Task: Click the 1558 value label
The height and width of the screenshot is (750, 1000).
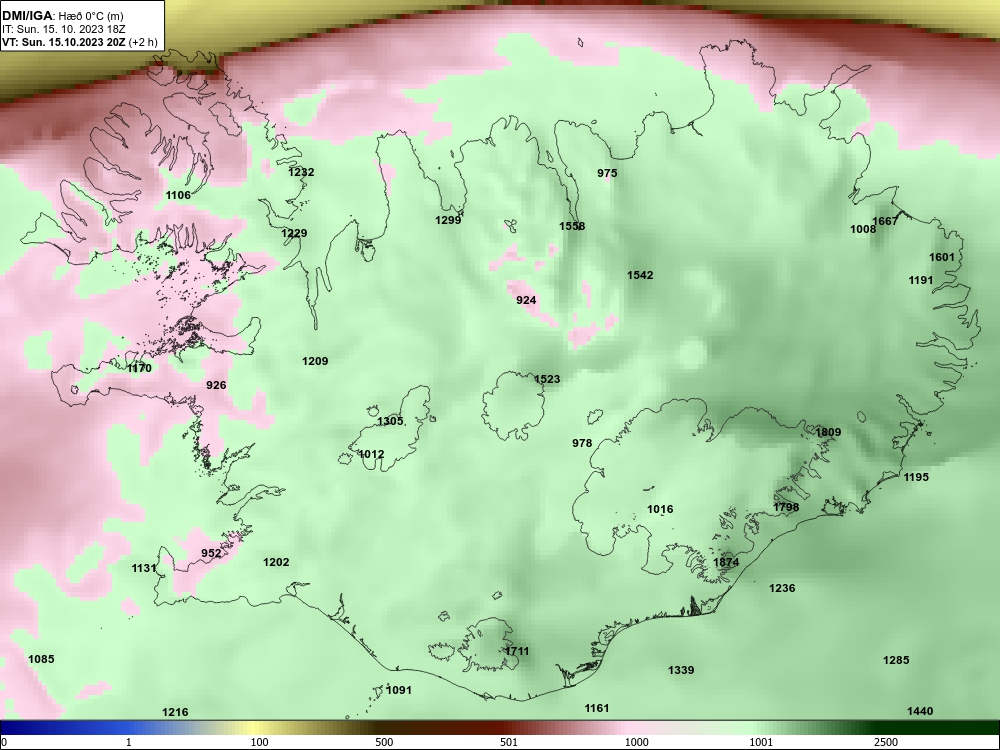Action: 572,226
